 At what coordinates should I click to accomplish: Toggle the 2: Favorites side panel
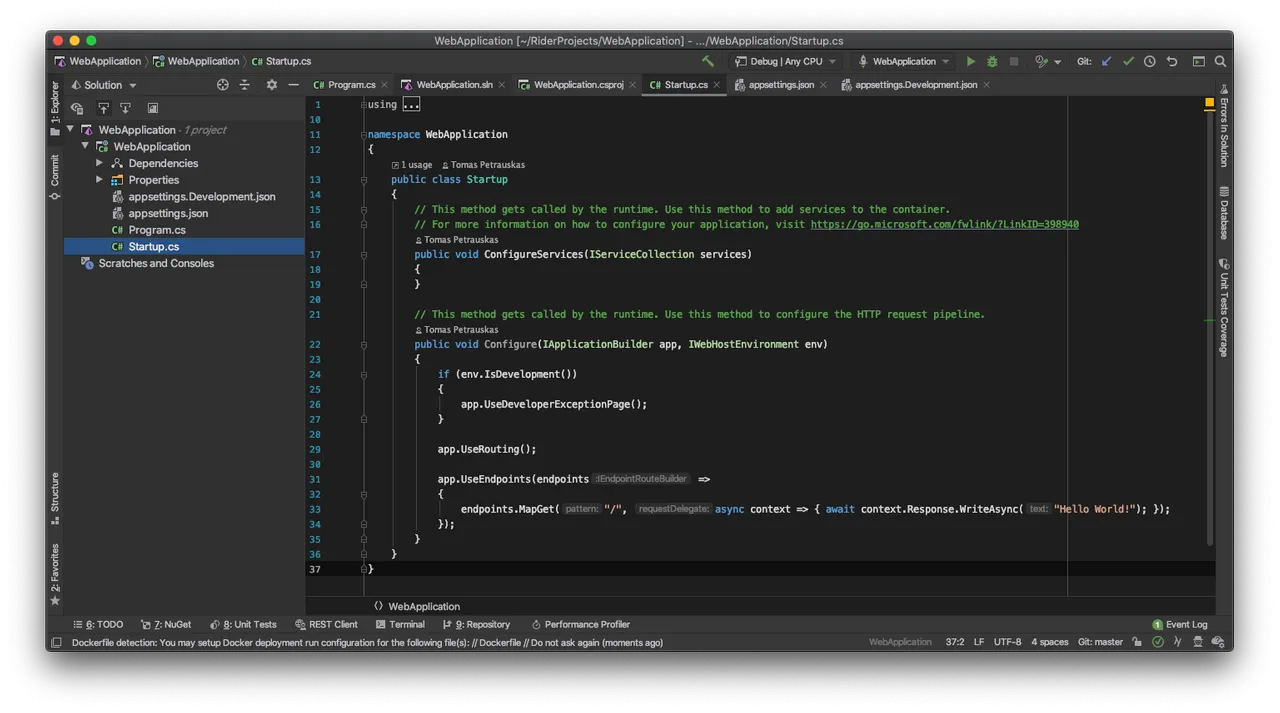pos(55,574)
